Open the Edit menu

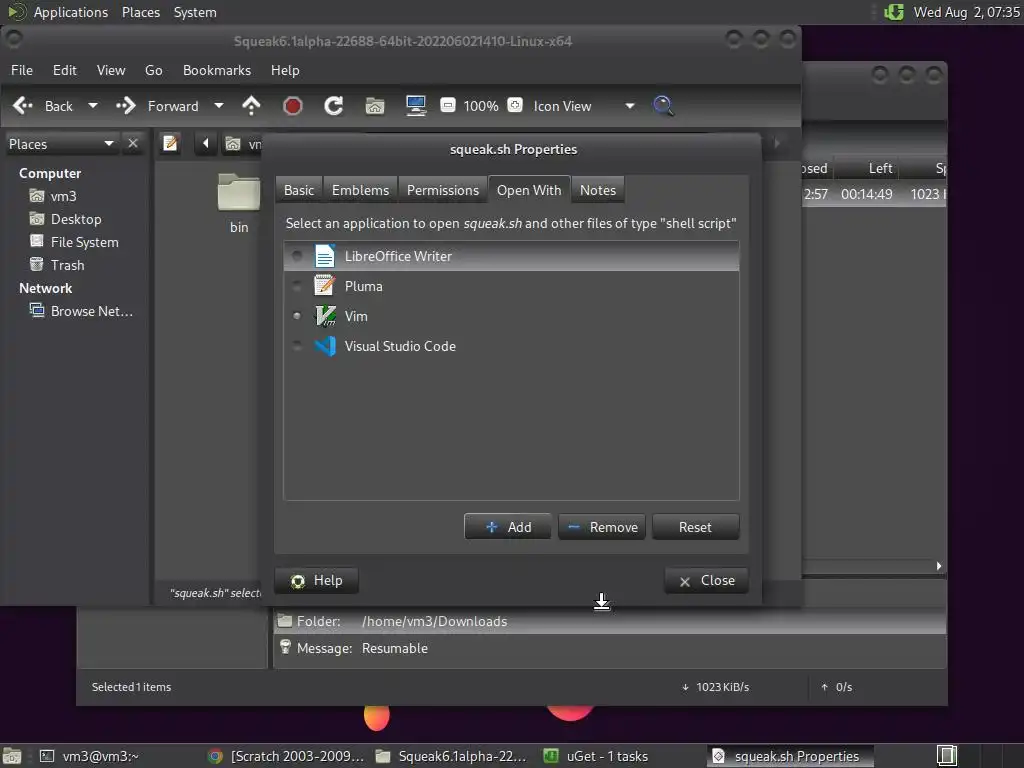coord(64,70)
